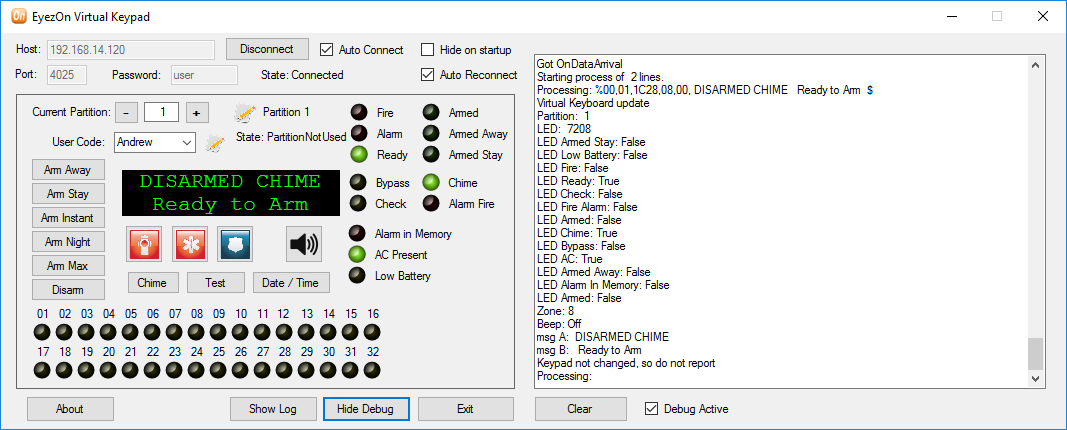
Task: Click the Host address field
Action: pyautogui.click(x=131, y=50)
